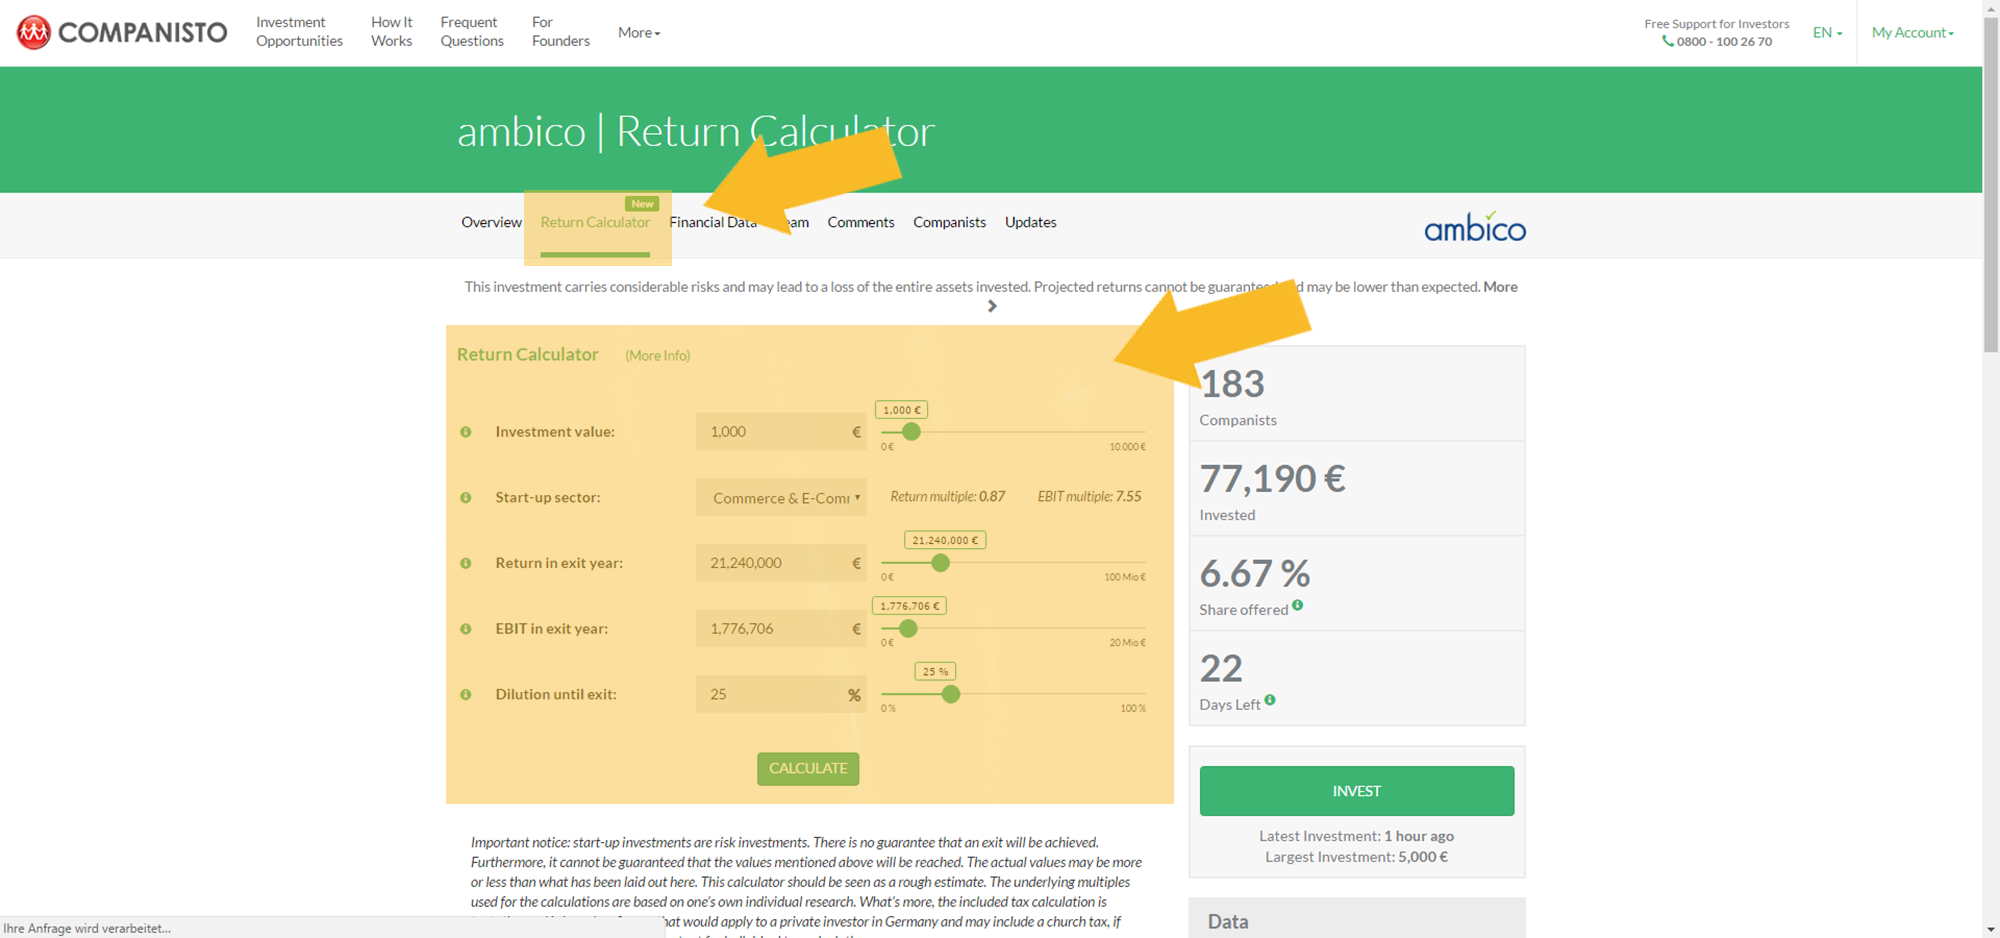Focus the Dilution until exit input

point(781,694)
